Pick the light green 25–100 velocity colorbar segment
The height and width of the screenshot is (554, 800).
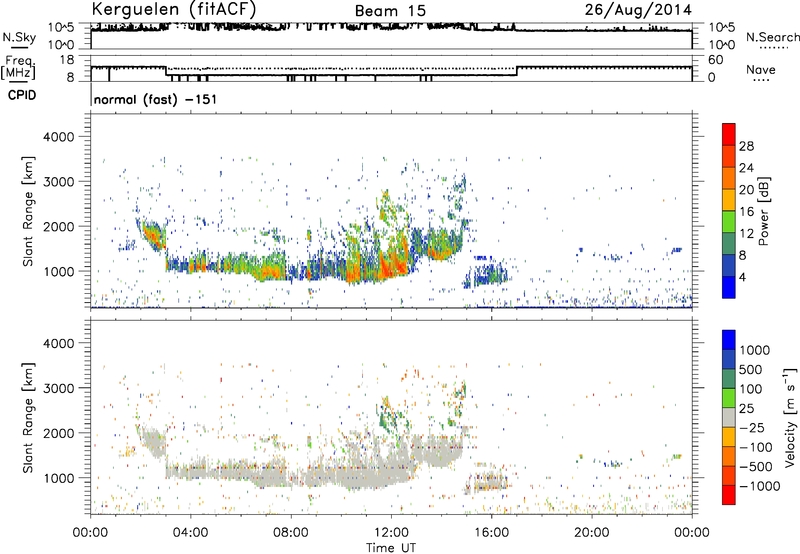pyautogui.click(x=729, y=398)
